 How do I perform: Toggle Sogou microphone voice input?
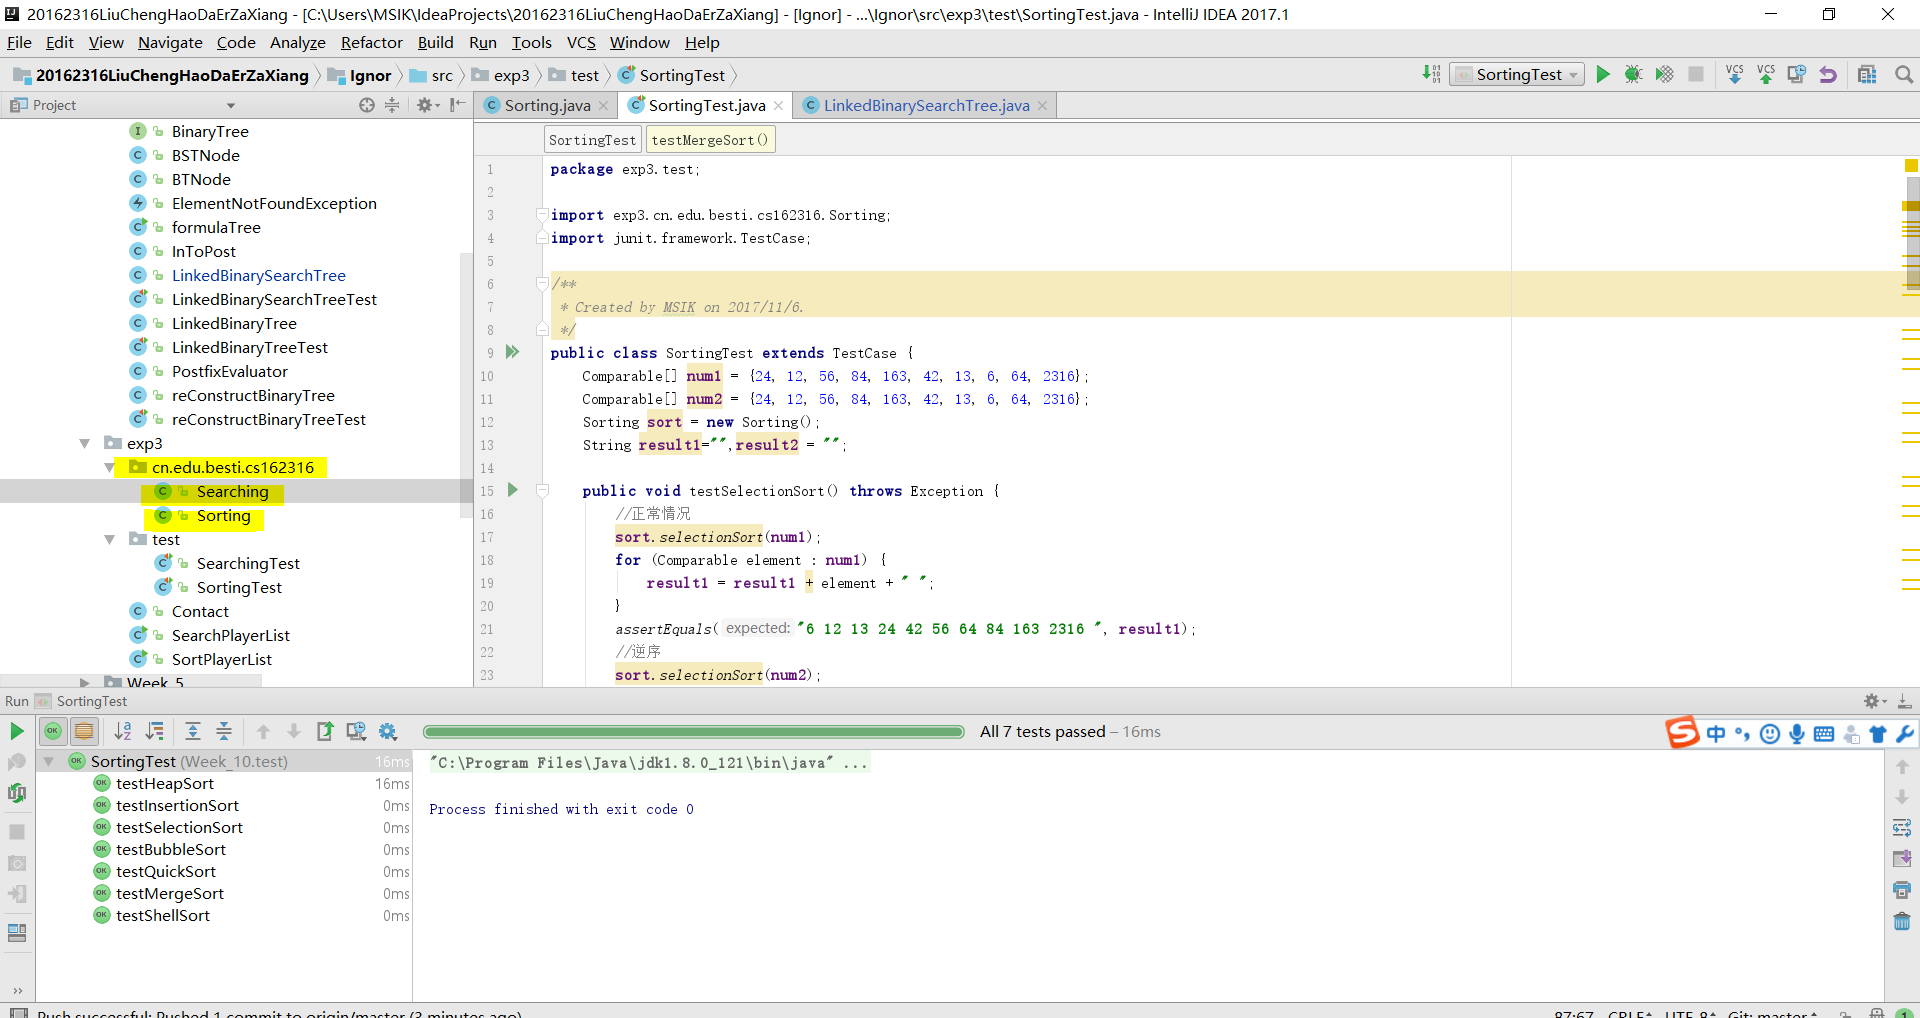pos(1797,734)
